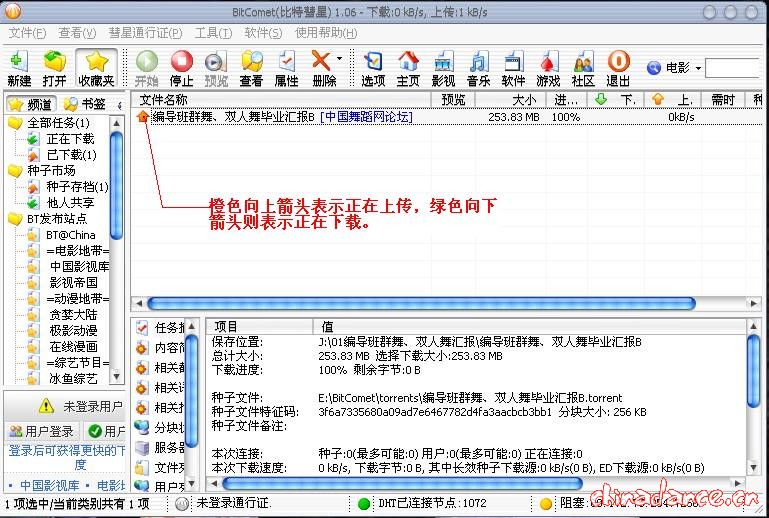Expand the dropdown arrow beside 删除
The height and width of the screenshot is (518, 769).
pyautogui.click(x=339, y=59)
